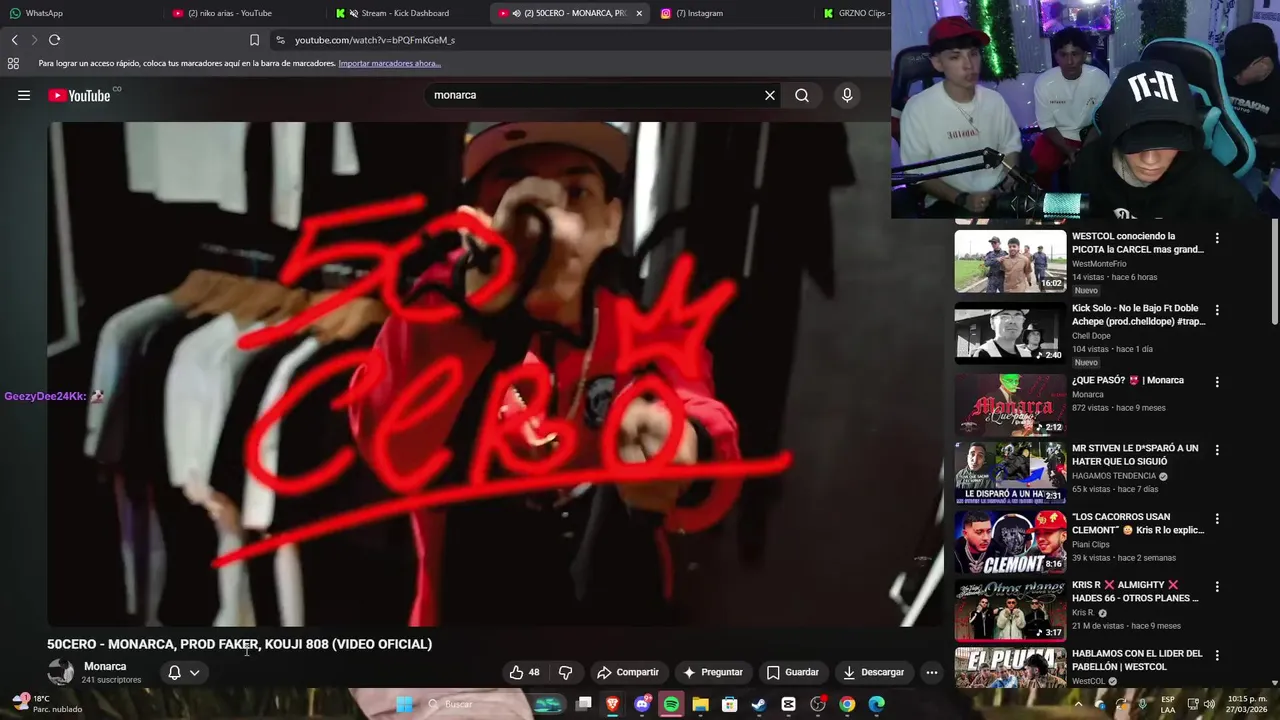Open Otros planes KRIS R thumbnail
The image size is (1280, 720).
(x=1010, y=610)
